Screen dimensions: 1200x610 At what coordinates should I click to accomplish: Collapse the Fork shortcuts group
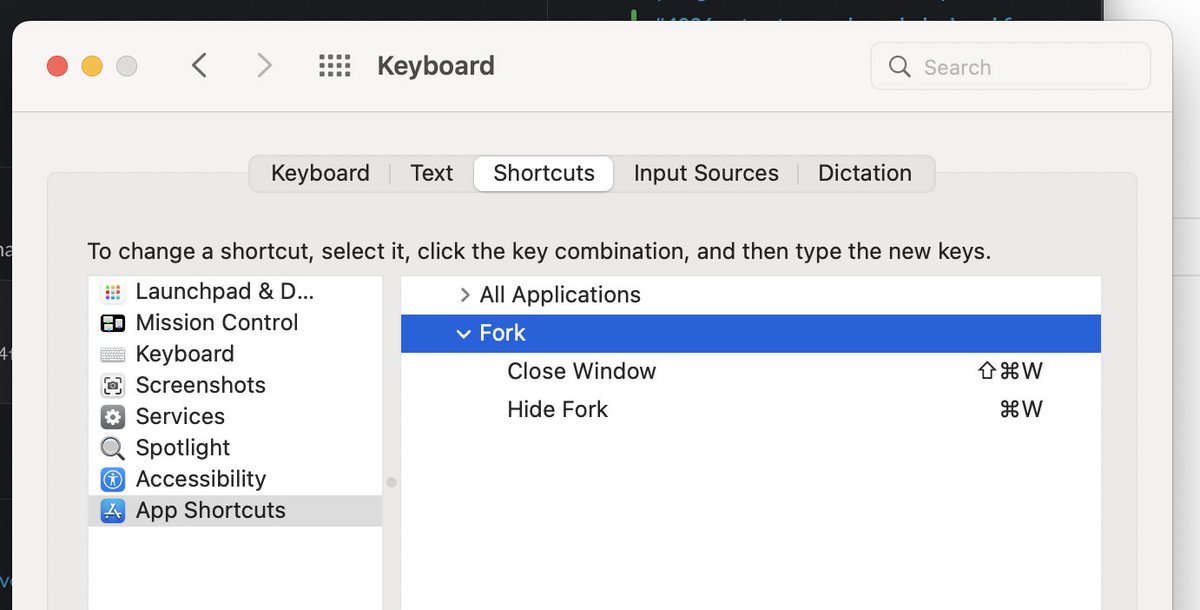click(x=464, y=333)
